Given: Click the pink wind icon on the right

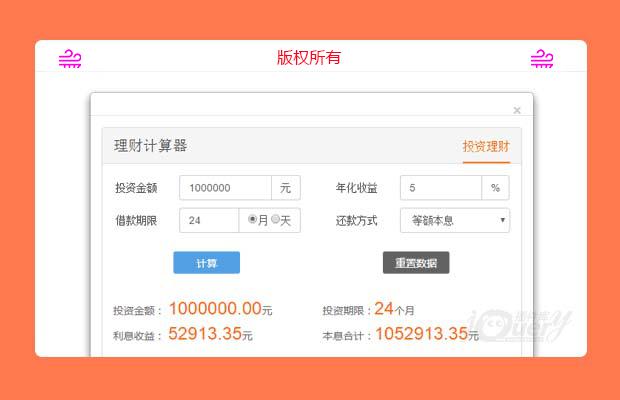Looking at the screenshot, I should click(x=541, y=59).
